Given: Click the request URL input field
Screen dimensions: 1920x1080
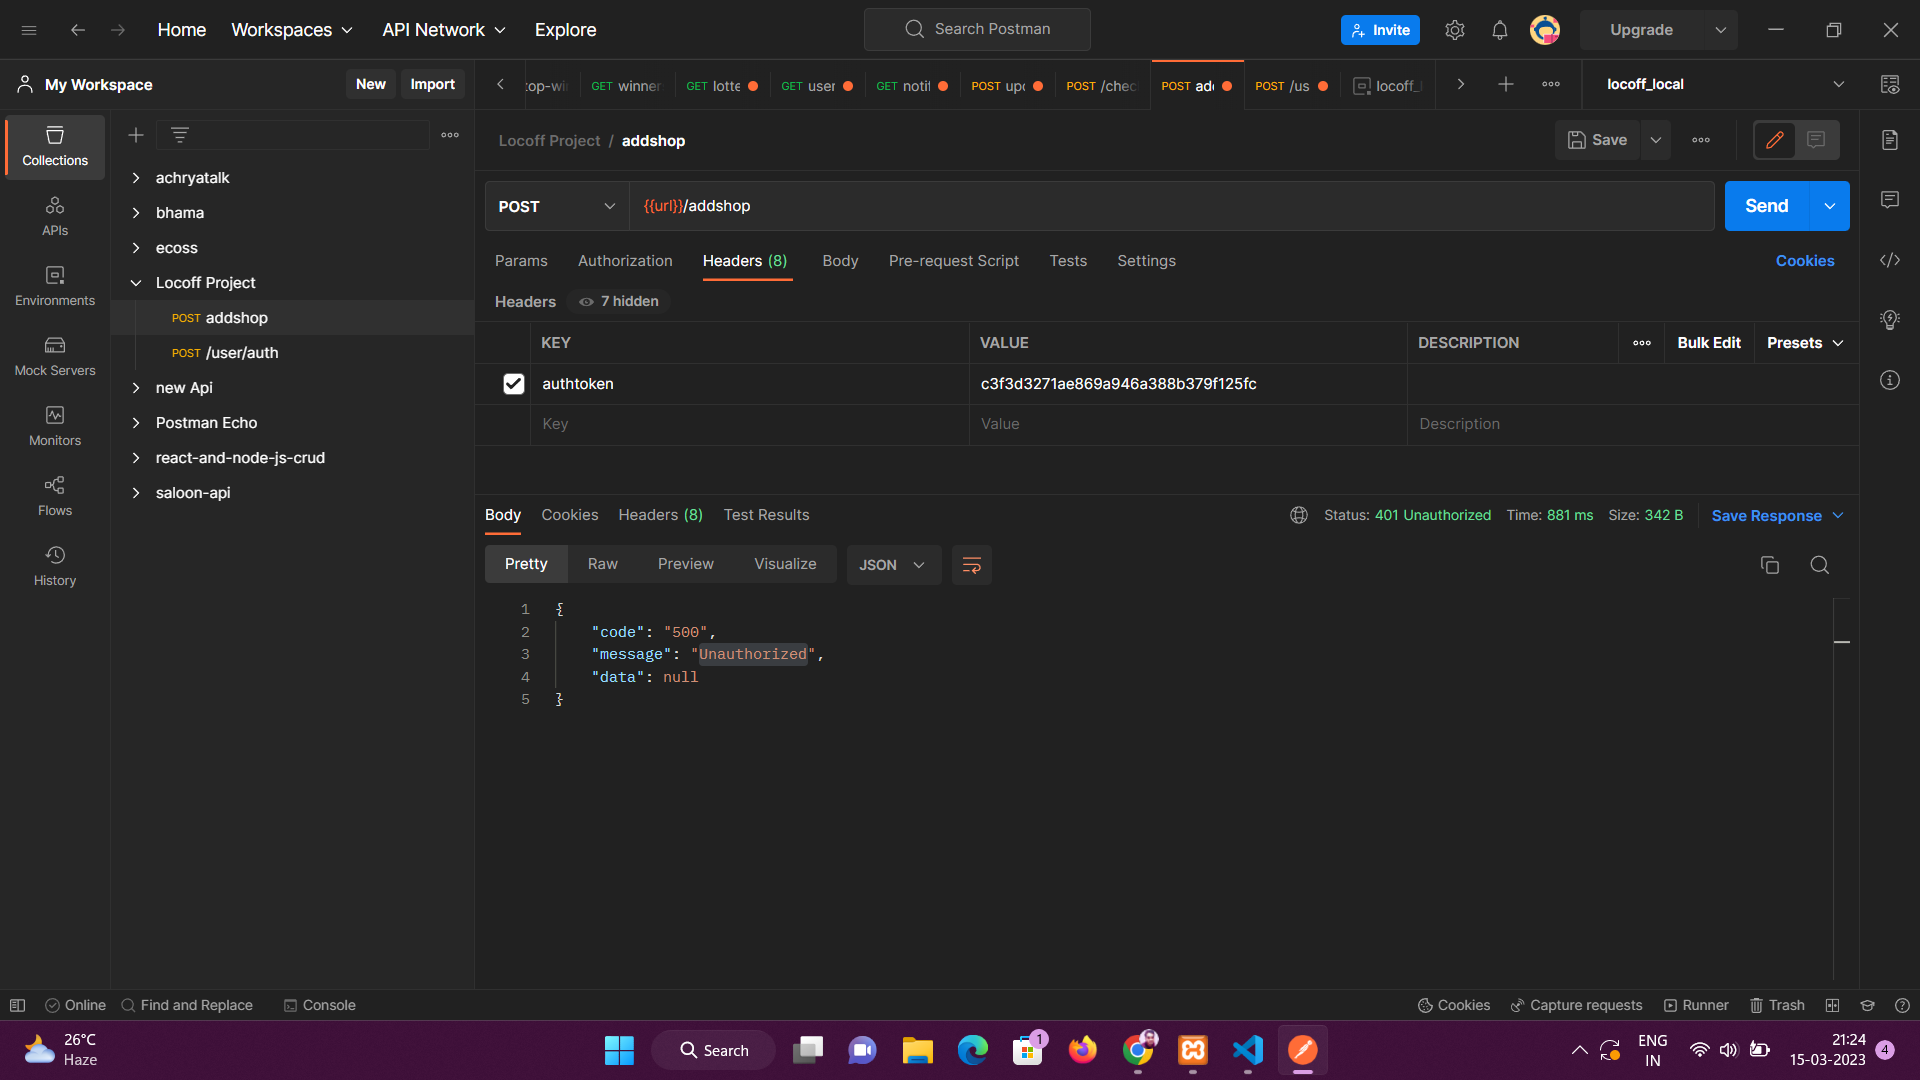Looking at the screenshot, I should click(1171, 206).
